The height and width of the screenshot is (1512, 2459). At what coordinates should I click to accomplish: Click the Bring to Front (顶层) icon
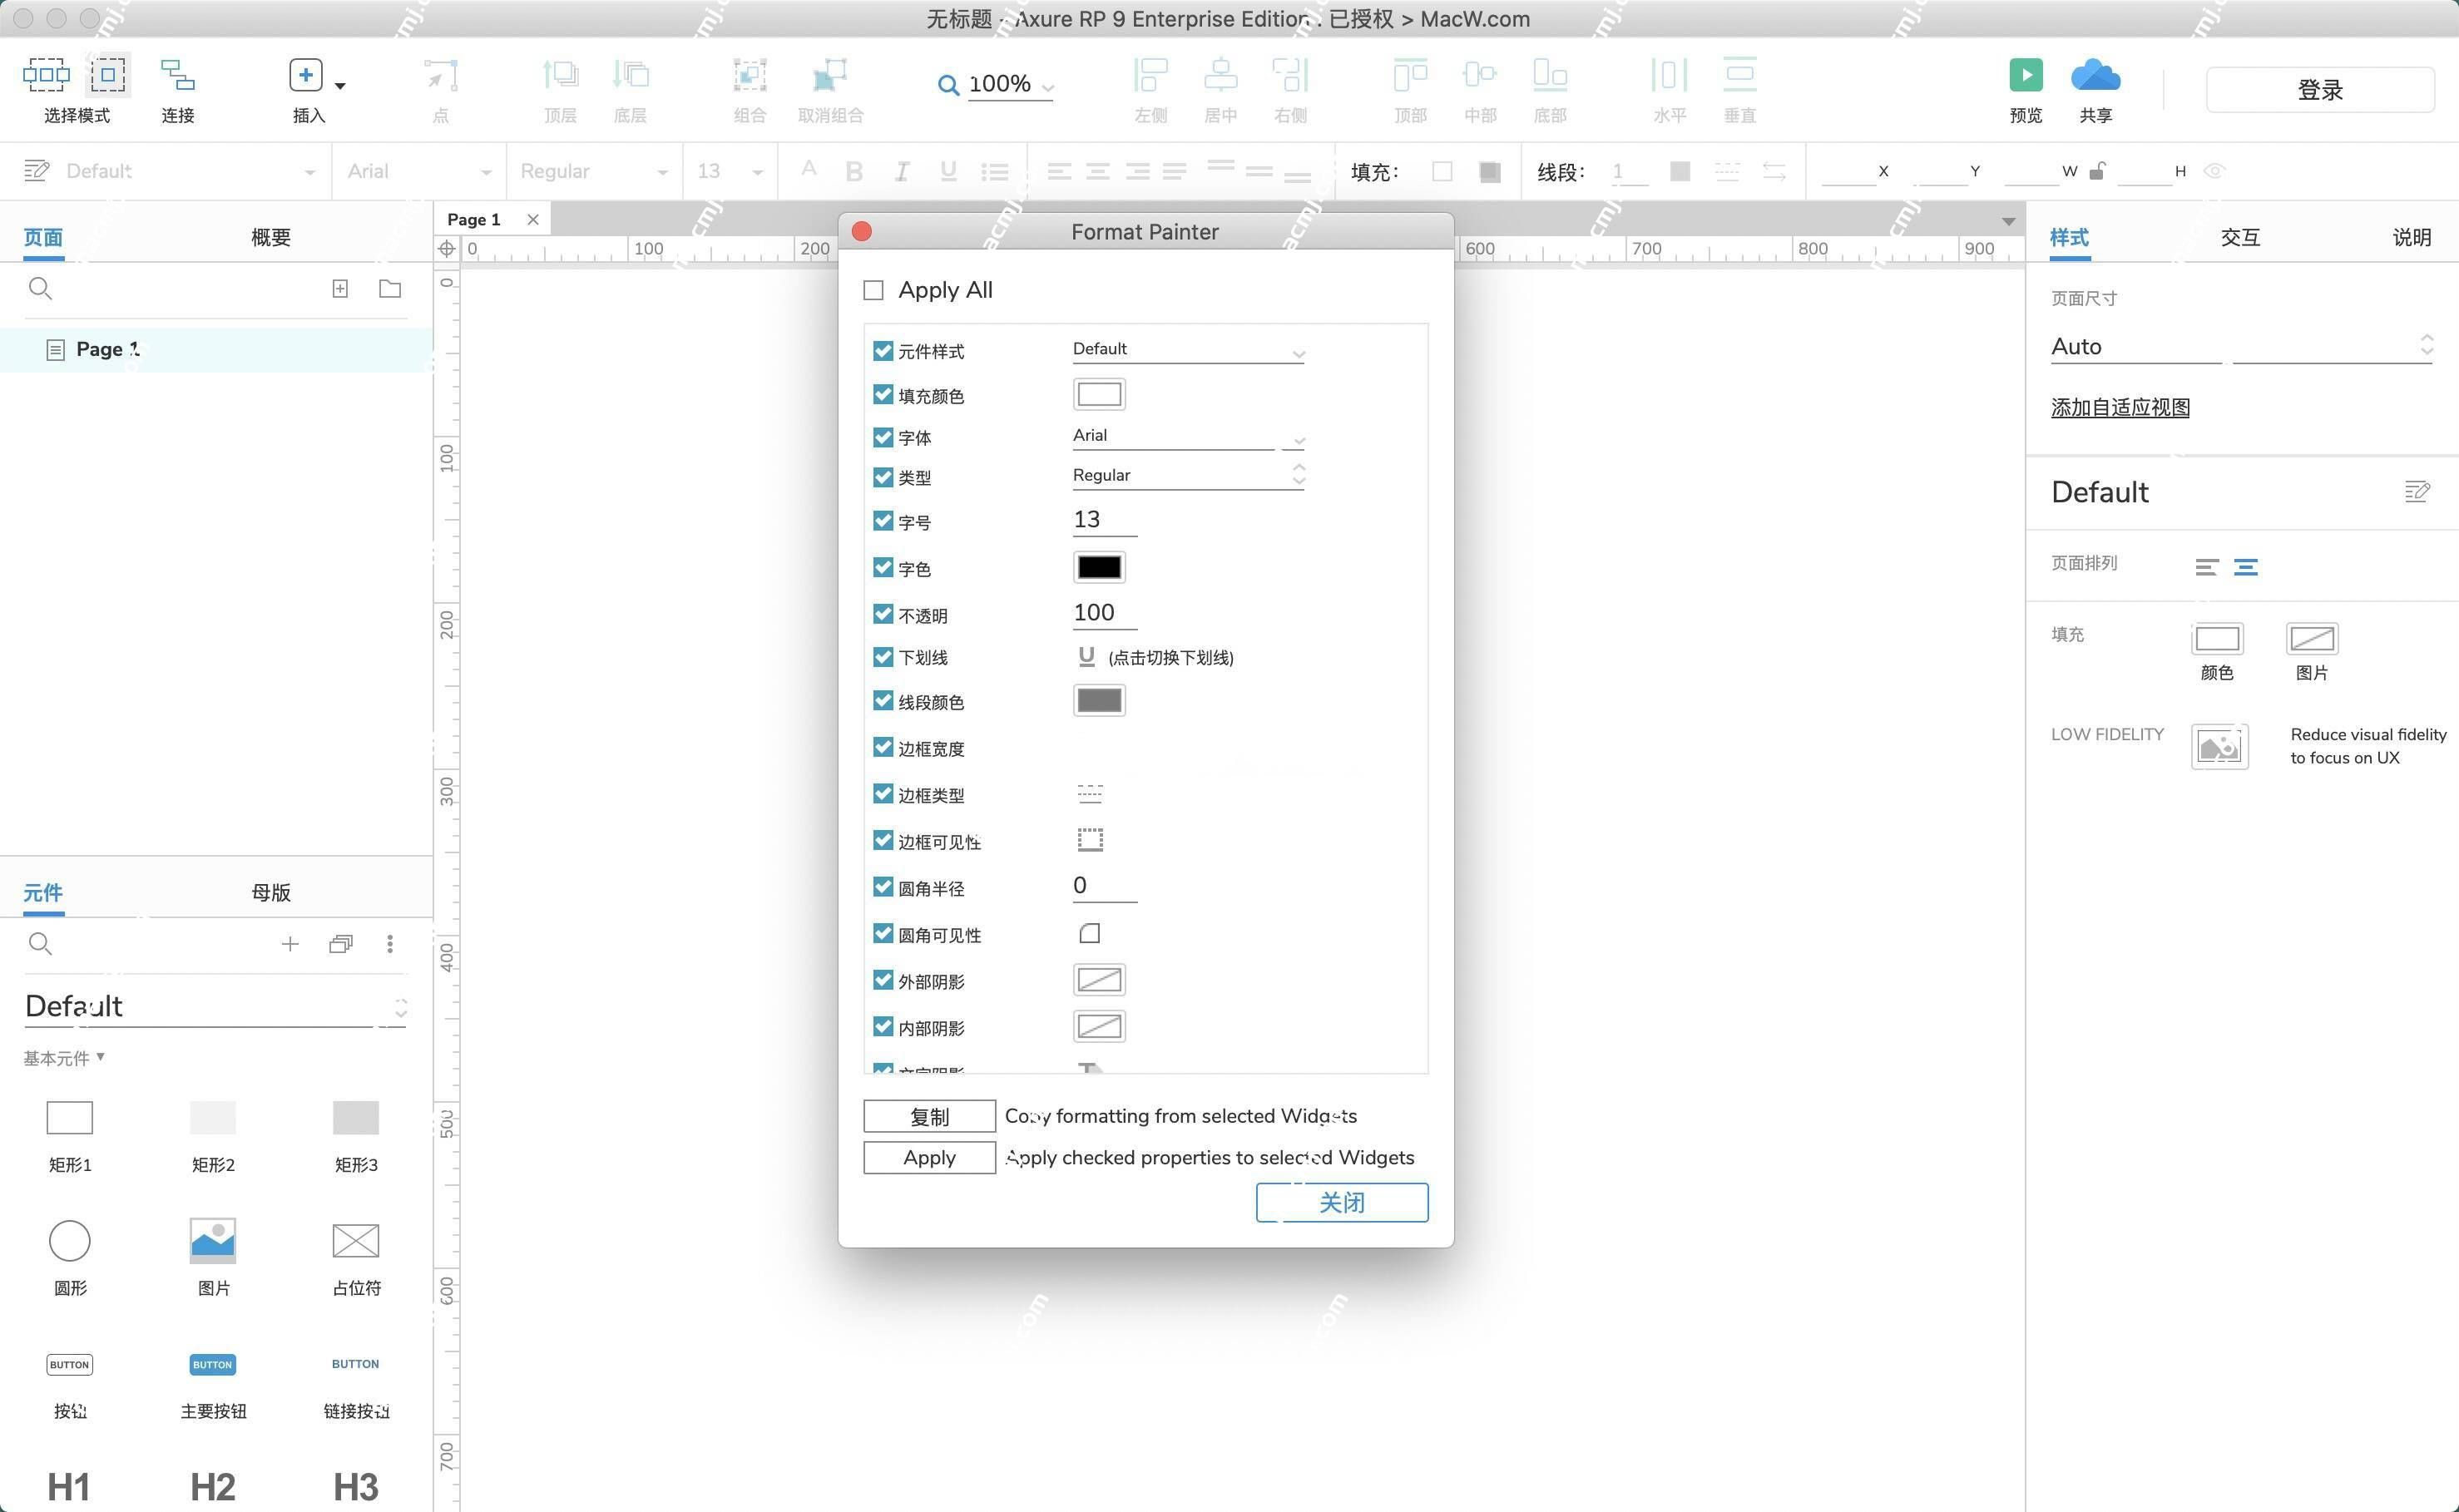tap(560, 75)
